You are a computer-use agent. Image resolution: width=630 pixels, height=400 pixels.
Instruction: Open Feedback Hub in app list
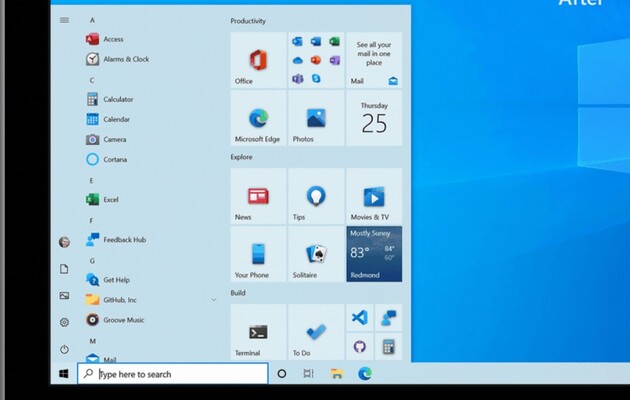click(151, 240)
